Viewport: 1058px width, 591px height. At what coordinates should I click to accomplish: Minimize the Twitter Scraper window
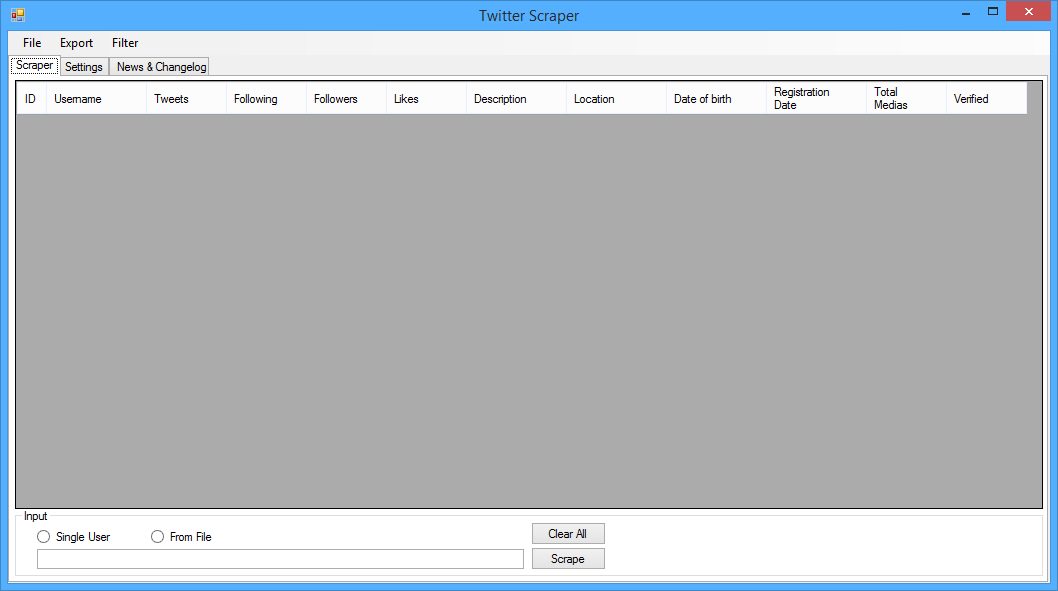point(966,12)
